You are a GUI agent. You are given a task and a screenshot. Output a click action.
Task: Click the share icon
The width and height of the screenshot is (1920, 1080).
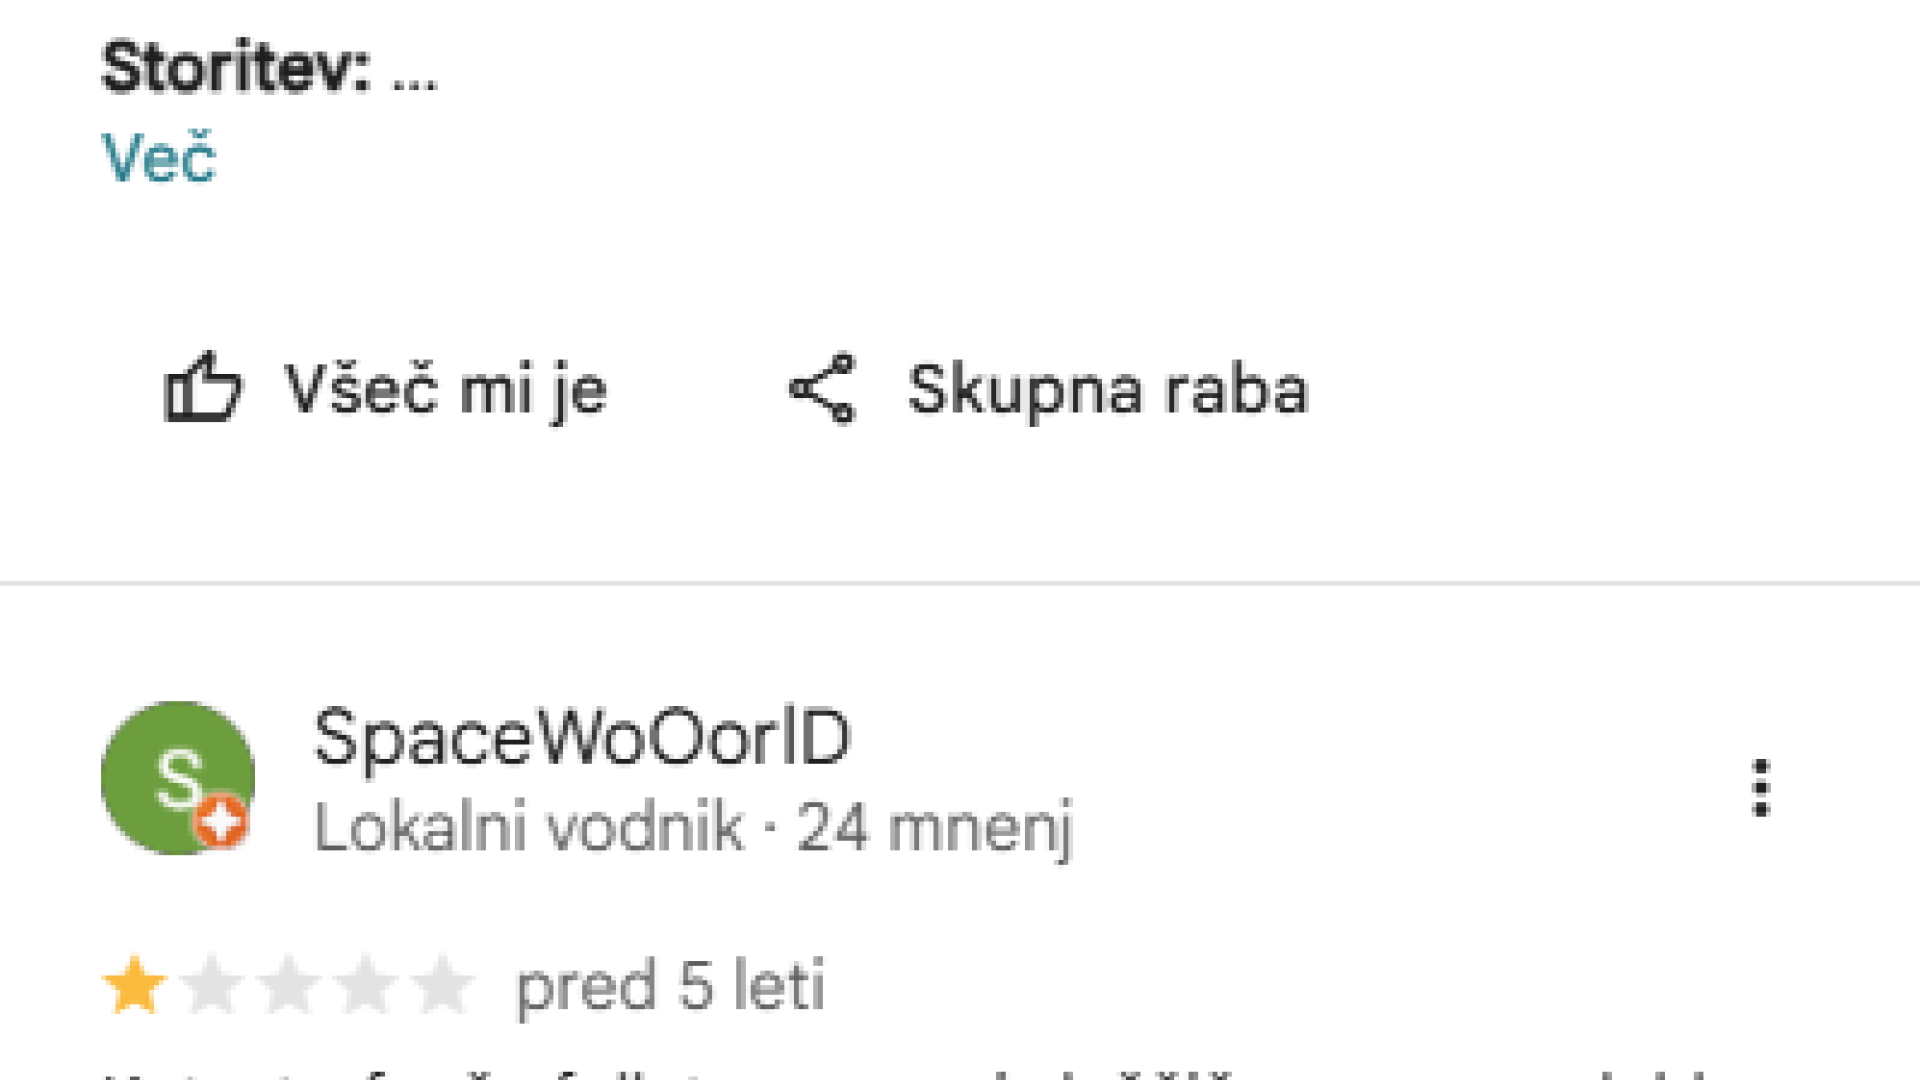point(822,388)
